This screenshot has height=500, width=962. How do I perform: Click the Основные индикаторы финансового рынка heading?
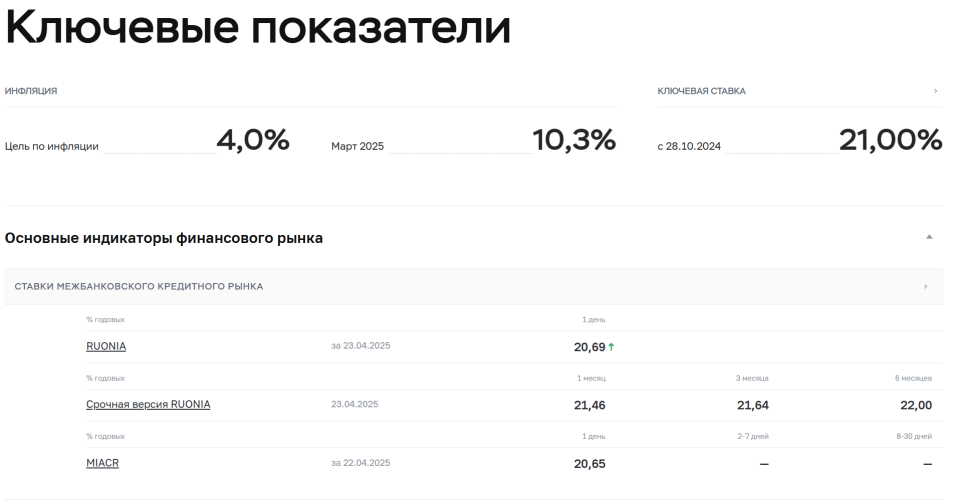coord(164,238)
